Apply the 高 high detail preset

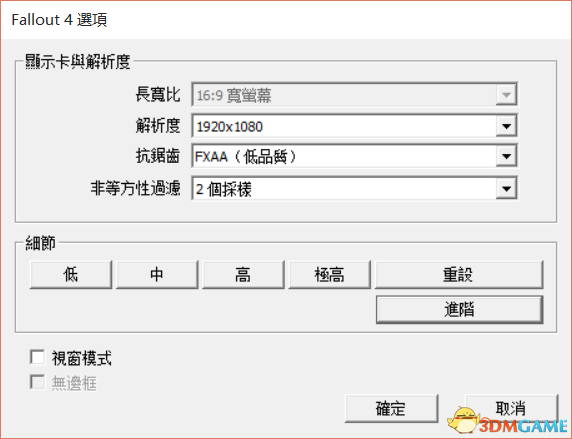243,274
